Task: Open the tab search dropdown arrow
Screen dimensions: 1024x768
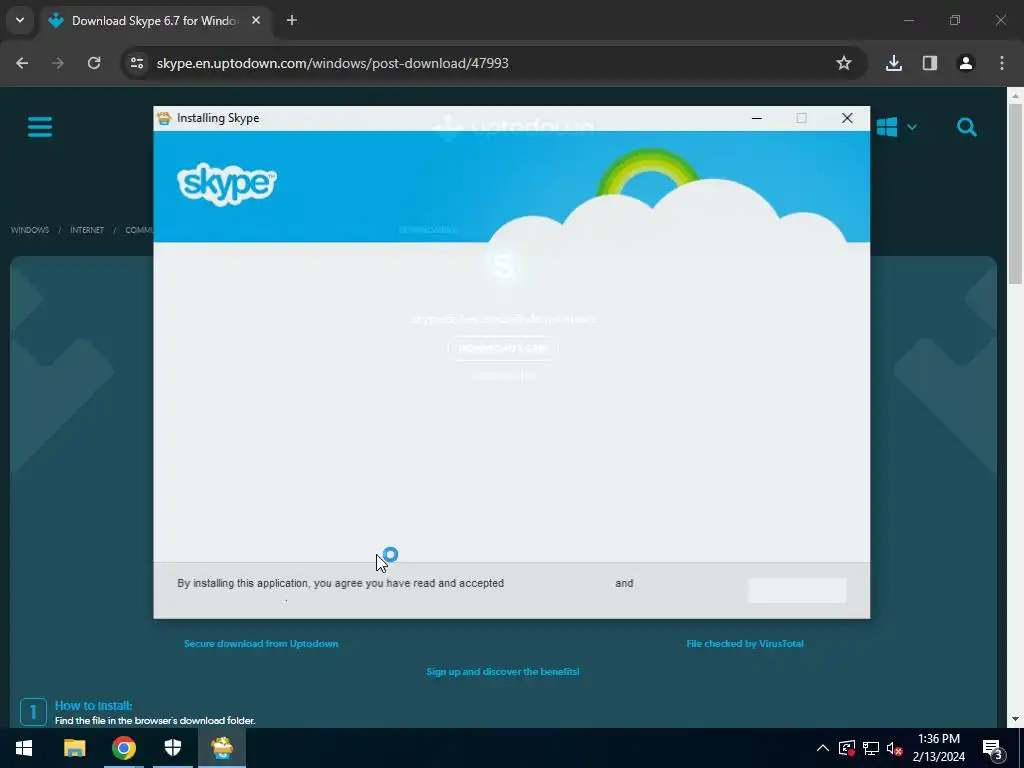Action: click(20, 20)
